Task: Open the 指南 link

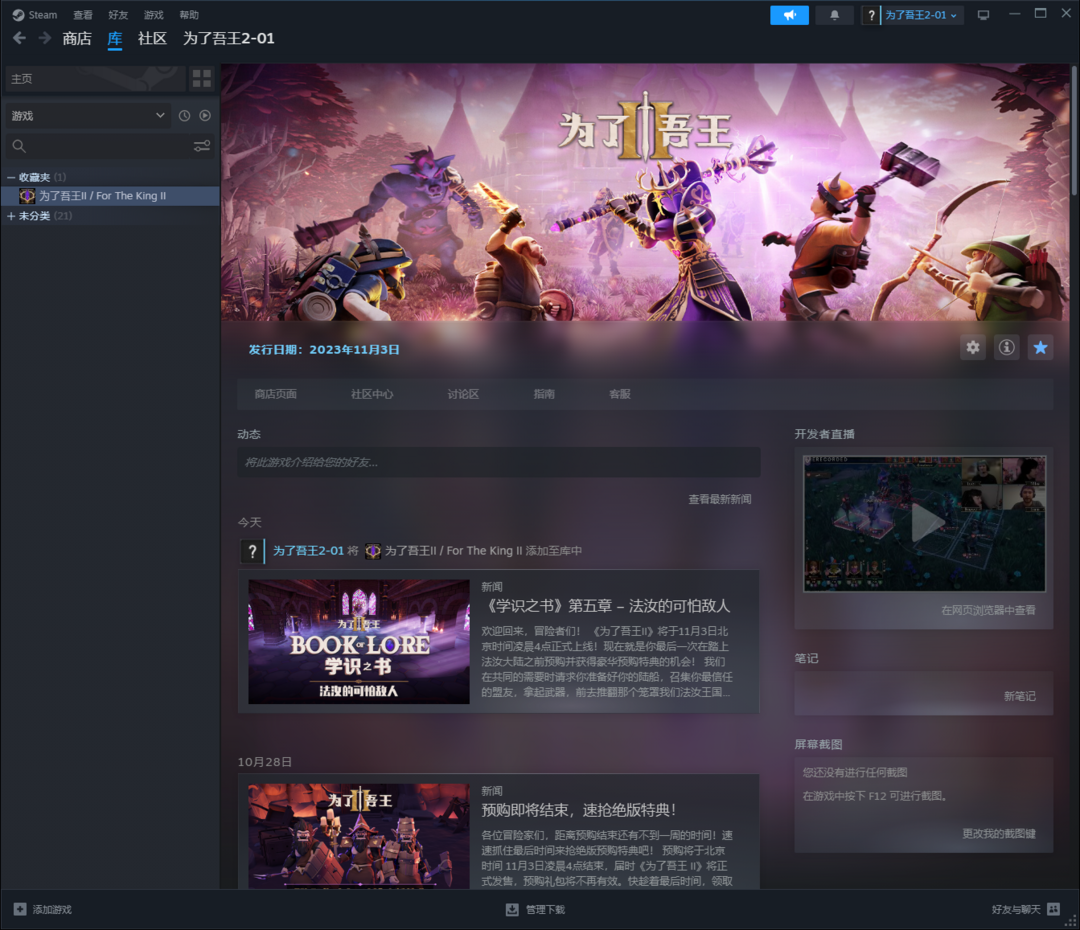Action: coord(543,394)
